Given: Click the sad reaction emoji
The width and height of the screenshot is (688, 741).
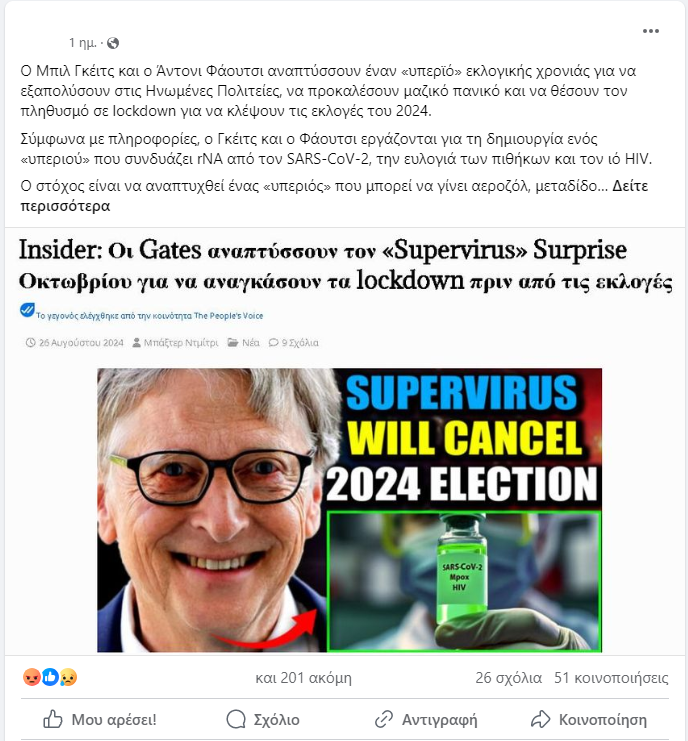Looking at the screenshot, I should [x=69, y=677].
